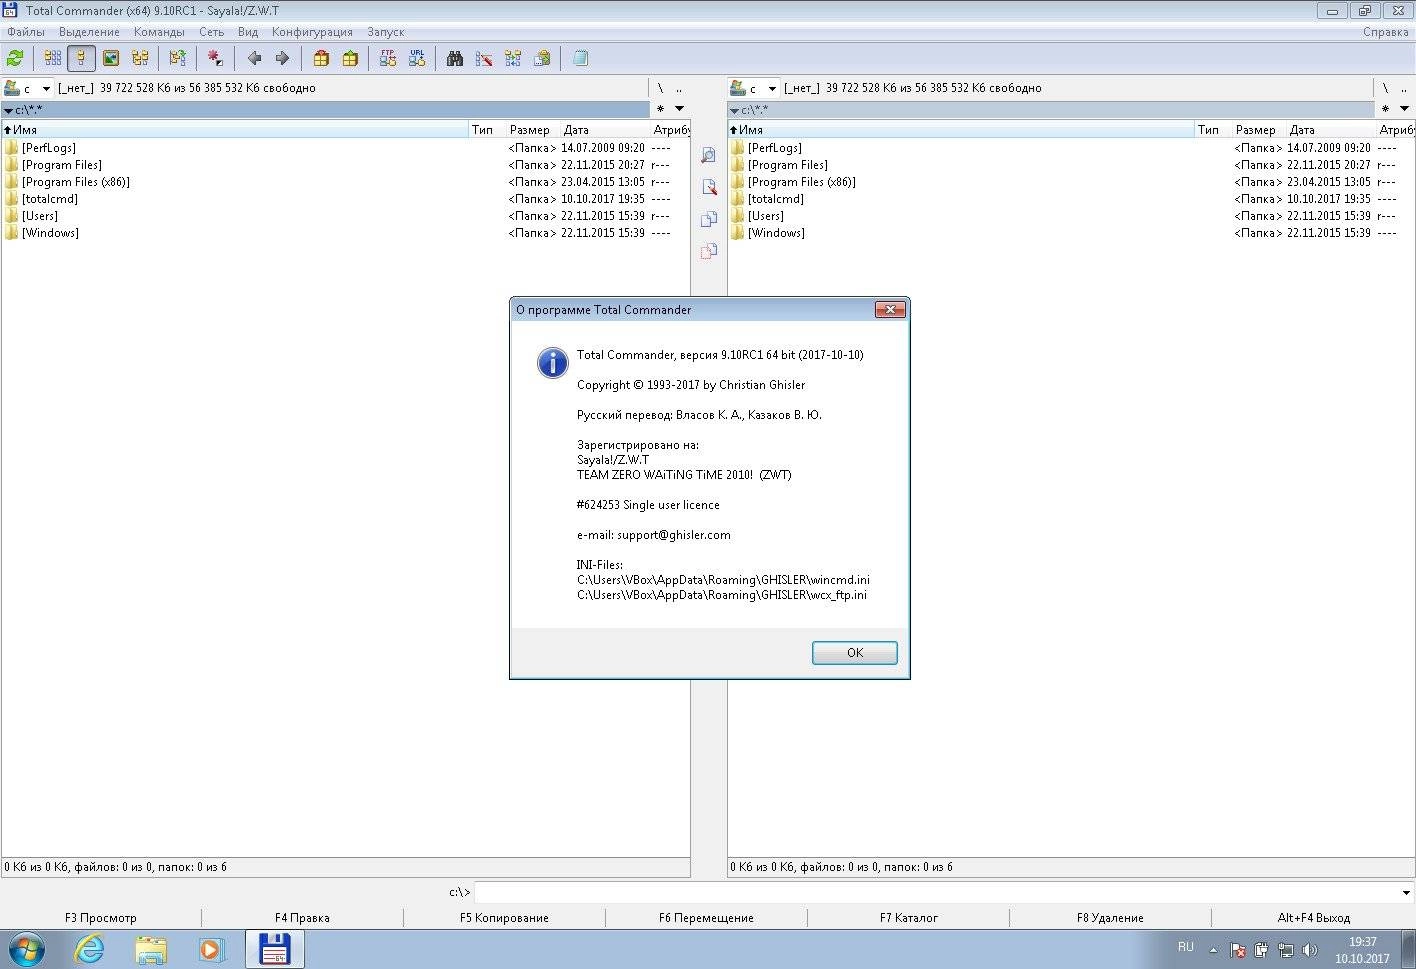The image size is (1416, 969).
Task: Open right panel directory history arrow
Action: coord(1404,109)
